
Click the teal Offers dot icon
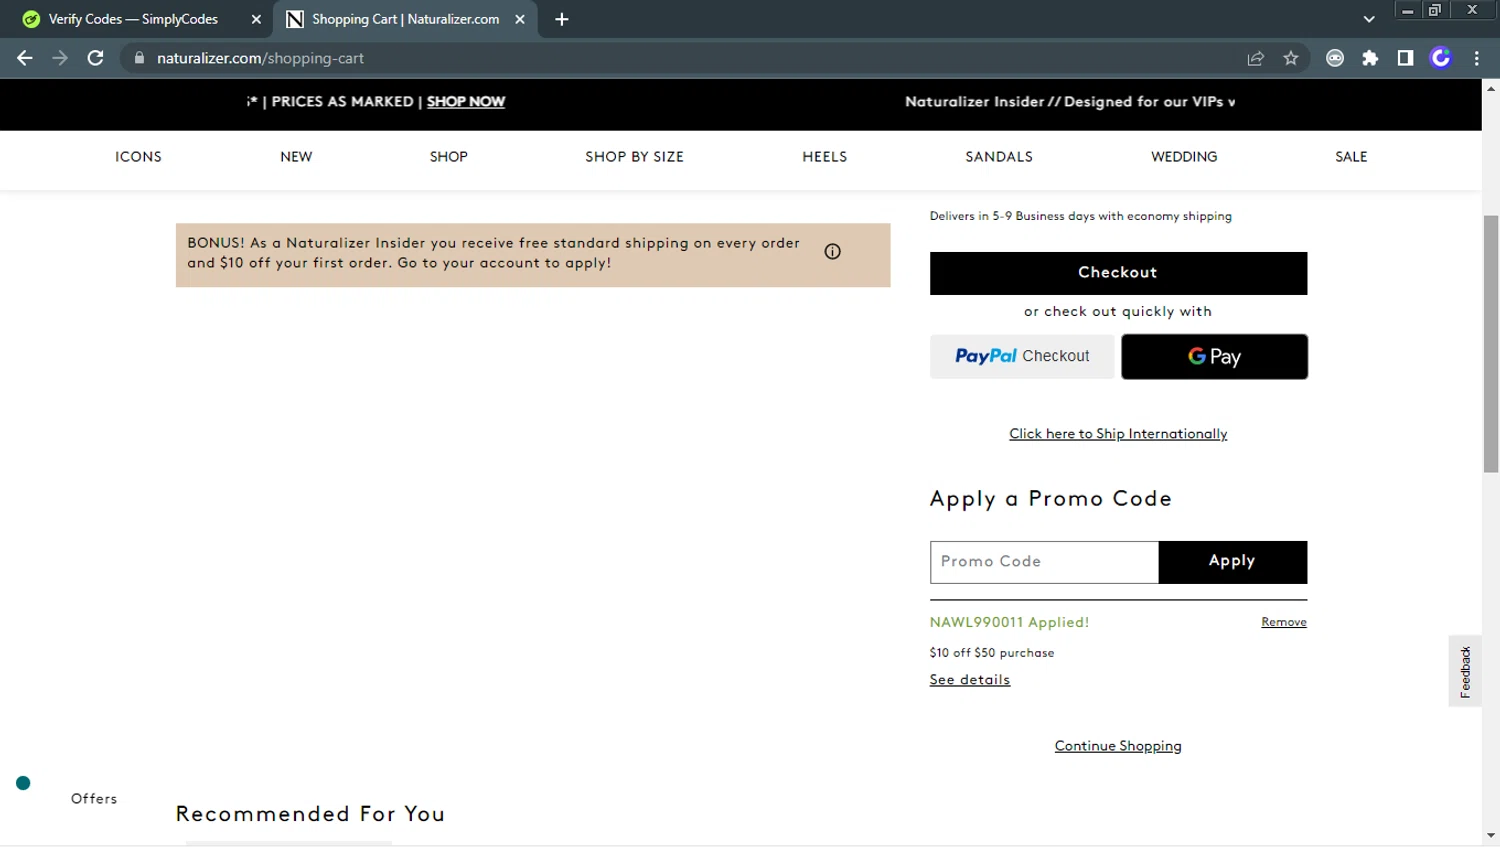point(23,783)
